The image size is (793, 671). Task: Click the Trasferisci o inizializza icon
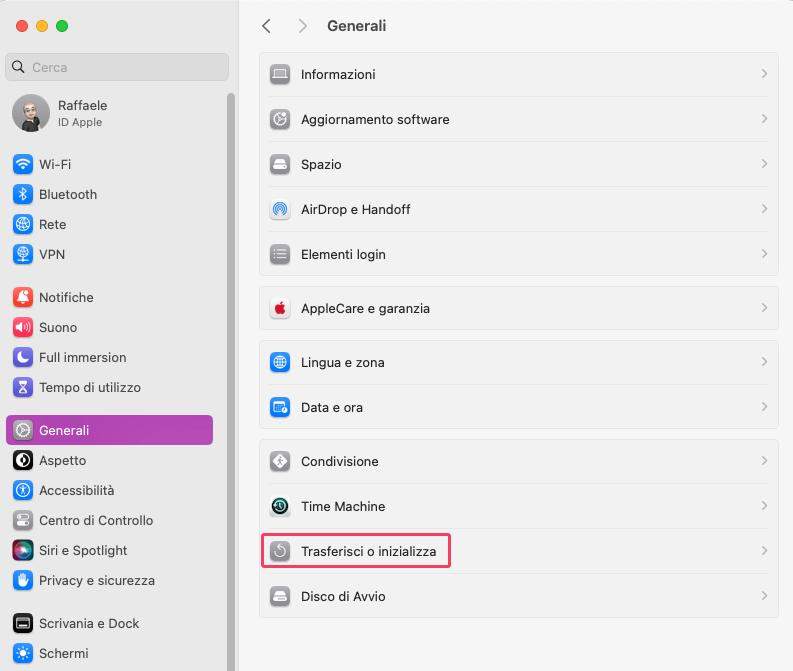[x=280, y=551]
